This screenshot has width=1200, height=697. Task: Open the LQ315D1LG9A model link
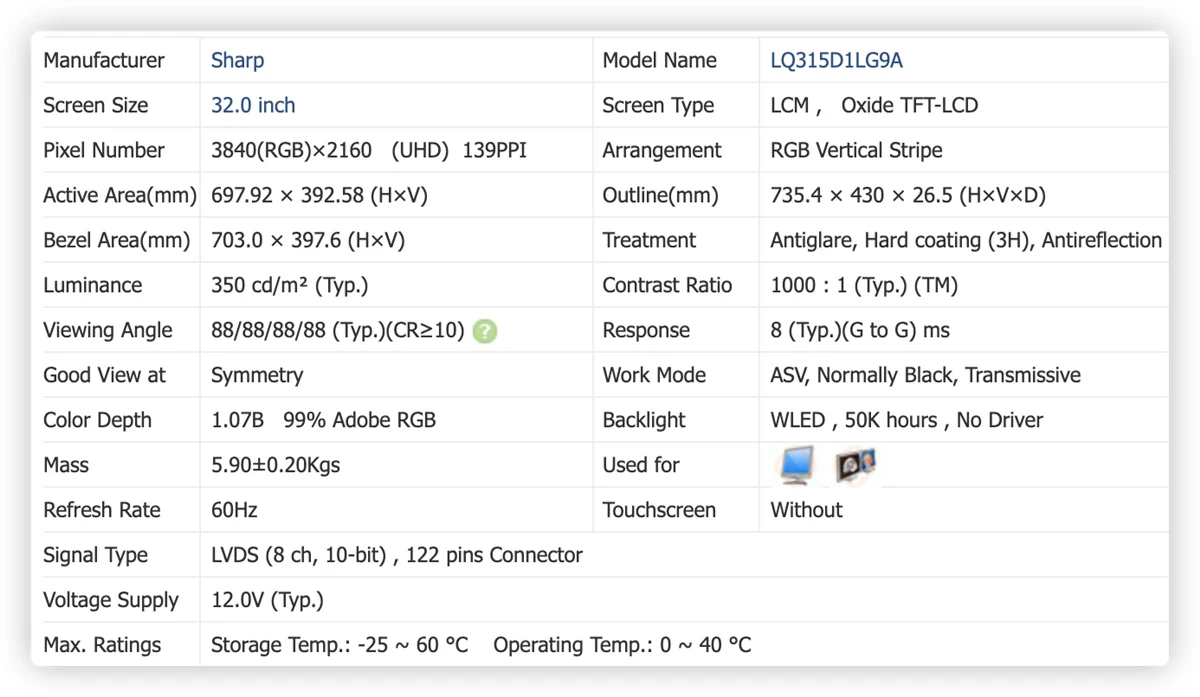836,60
